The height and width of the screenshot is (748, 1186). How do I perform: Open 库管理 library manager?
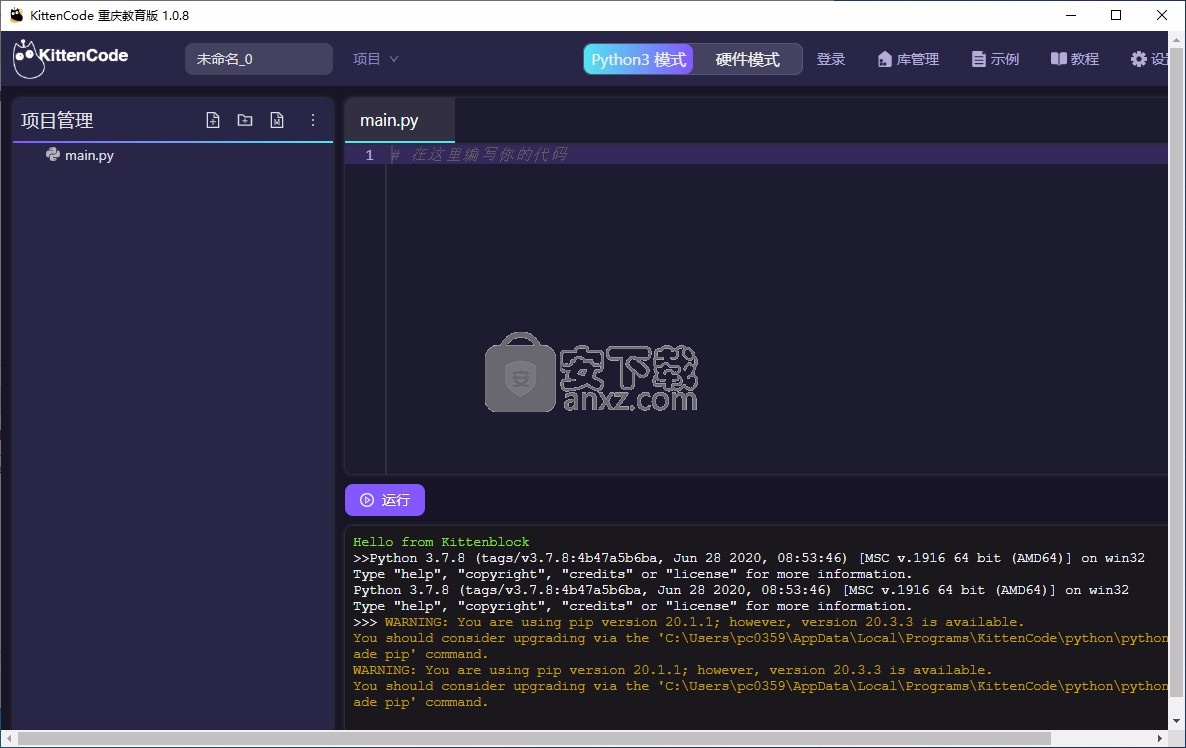pos(908,59)
